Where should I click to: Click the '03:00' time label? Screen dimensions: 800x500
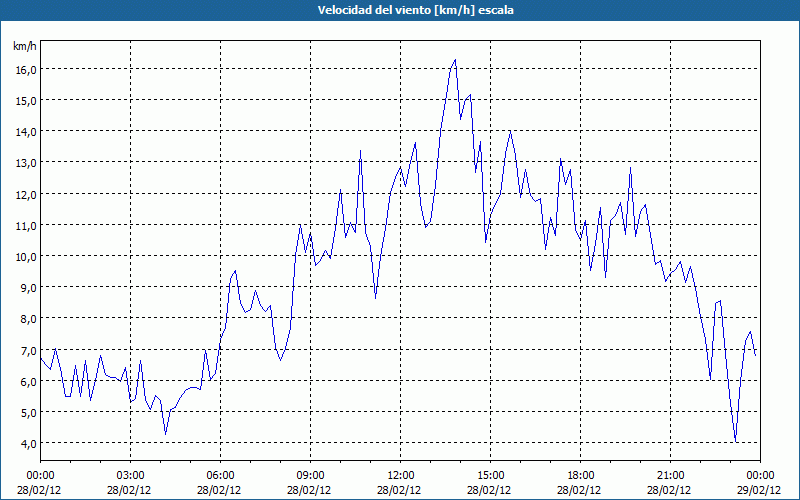pyautogui.click(x=130, y=476)
